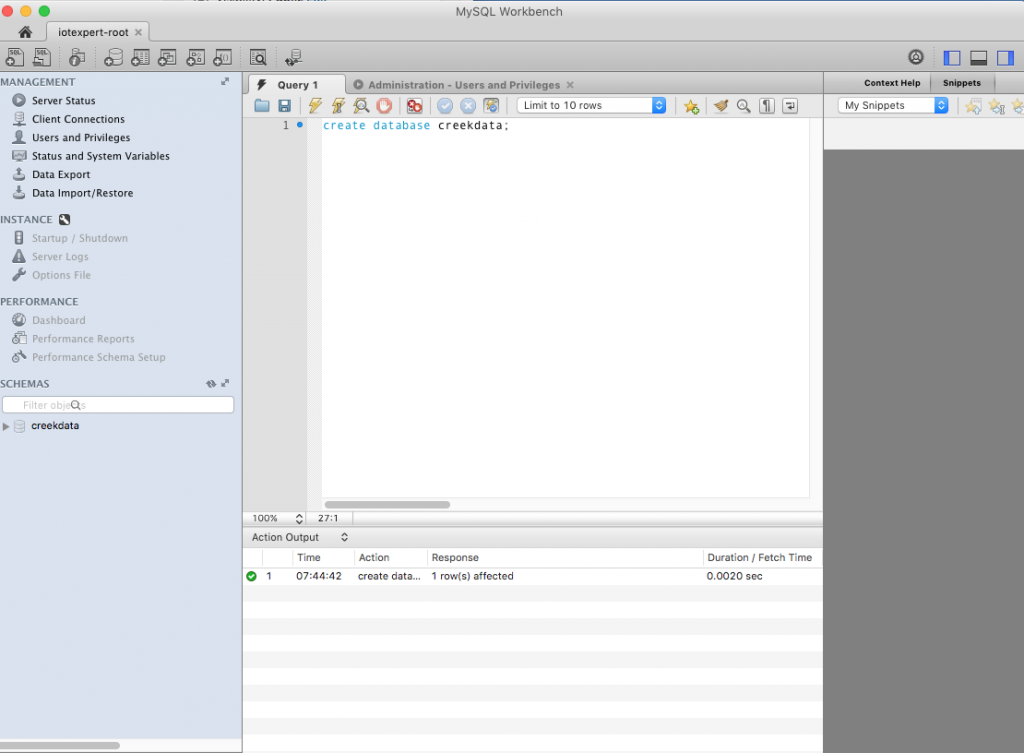Toggle word wrapping in editor
Image resolution: width=1024 pixels, height=753 pixels.
point(790,106)
